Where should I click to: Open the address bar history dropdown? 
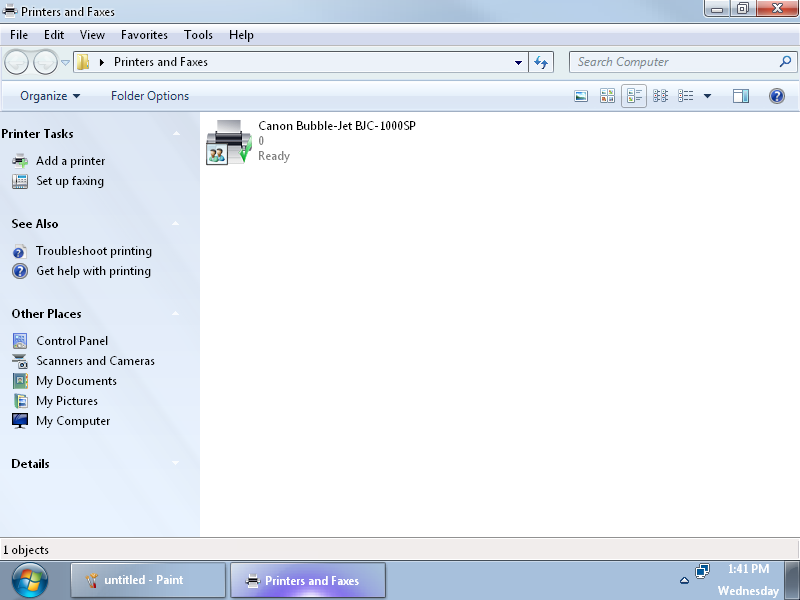(x=518, y=62)
